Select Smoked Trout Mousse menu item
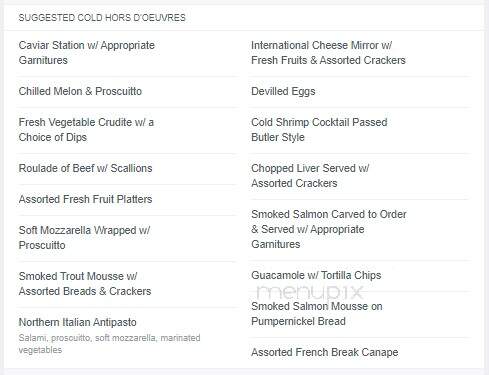Viewport: 489px width, 375px height. click(85, 284)
